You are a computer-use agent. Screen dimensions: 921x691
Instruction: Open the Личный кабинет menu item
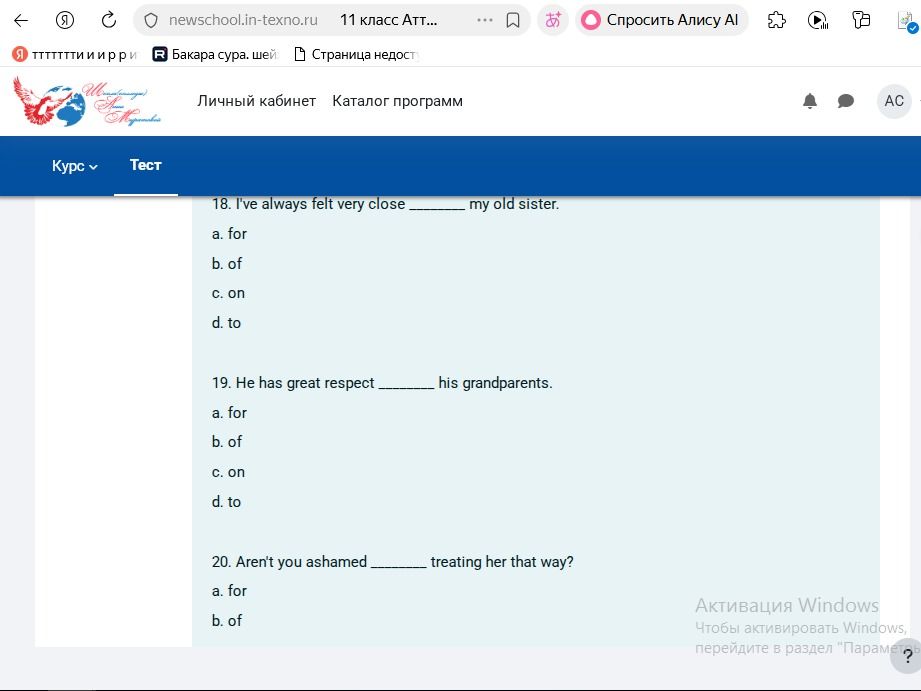tap(257, 101)
